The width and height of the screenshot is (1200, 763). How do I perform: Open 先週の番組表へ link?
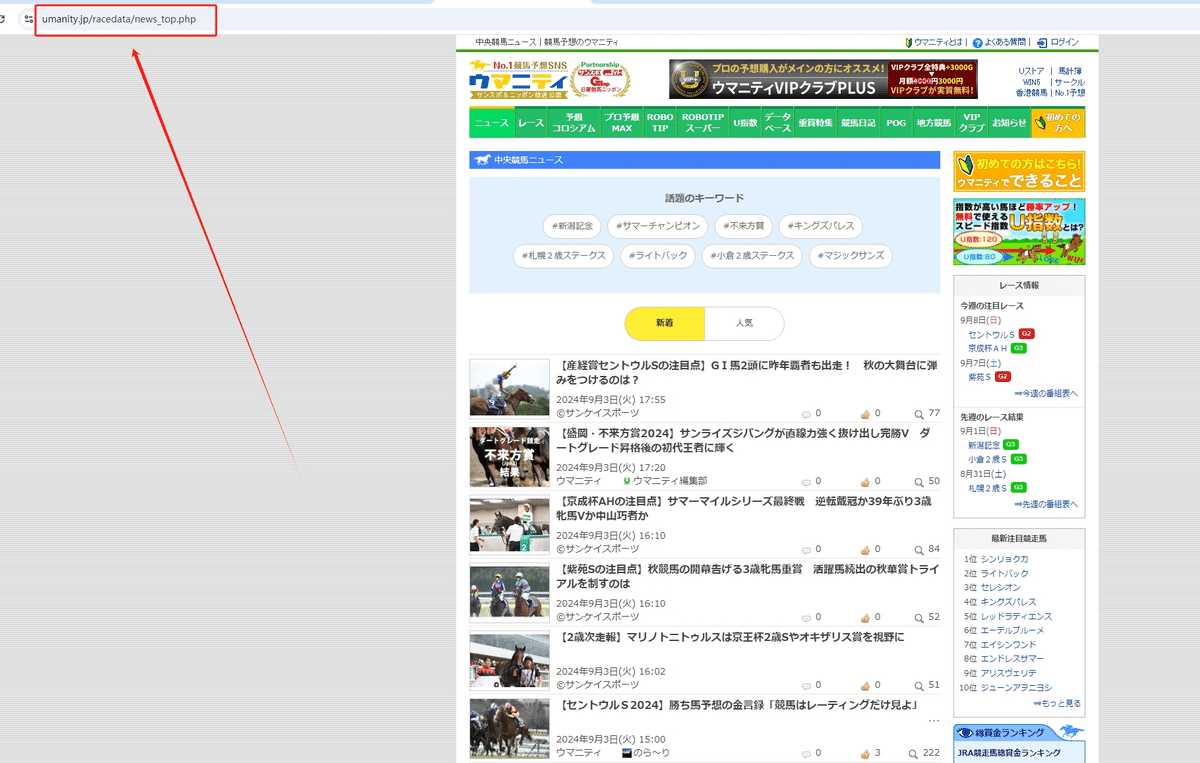[1045, 504]
